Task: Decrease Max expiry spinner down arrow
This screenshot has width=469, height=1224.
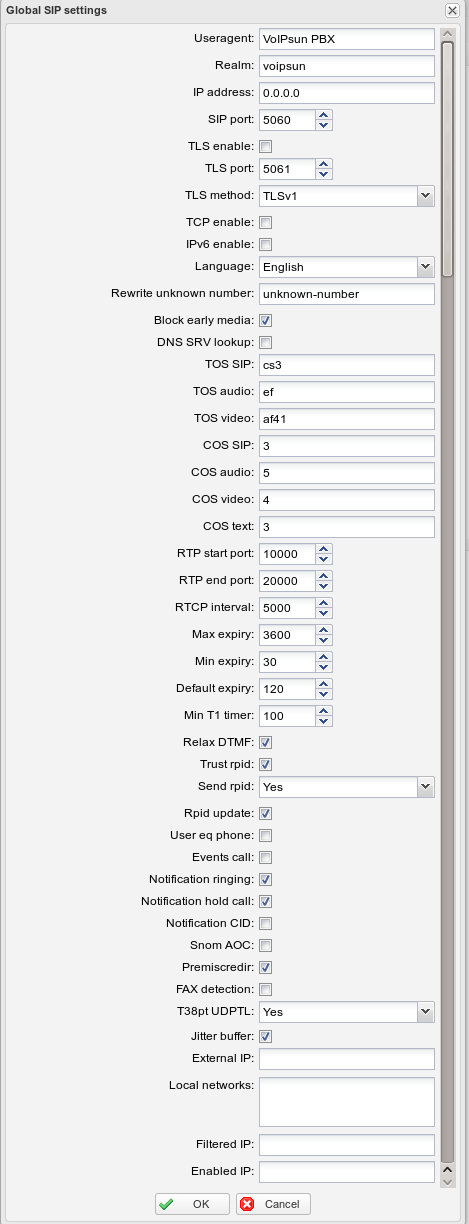Action: click(323, 641)
